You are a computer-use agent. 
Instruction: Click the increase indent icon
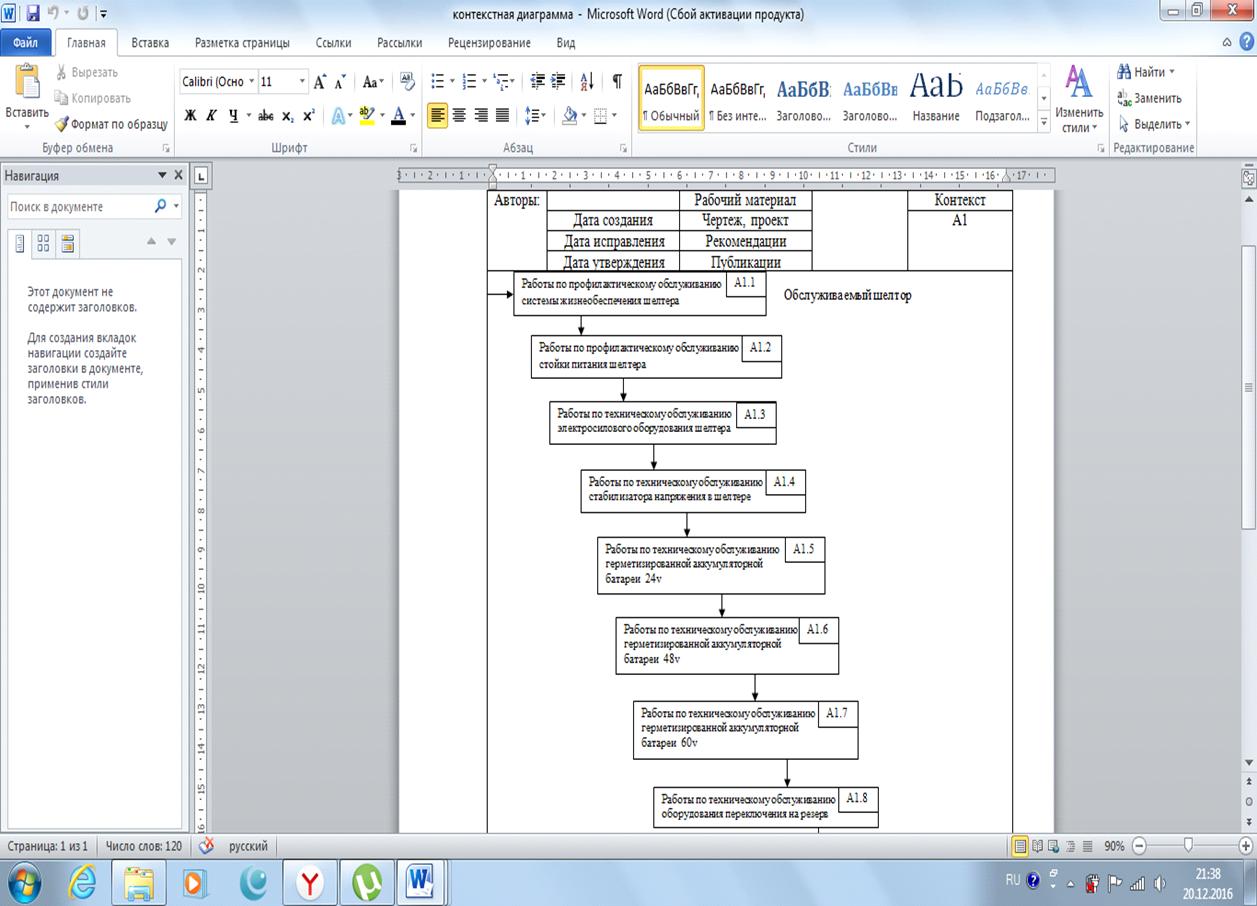coord(558,82)
